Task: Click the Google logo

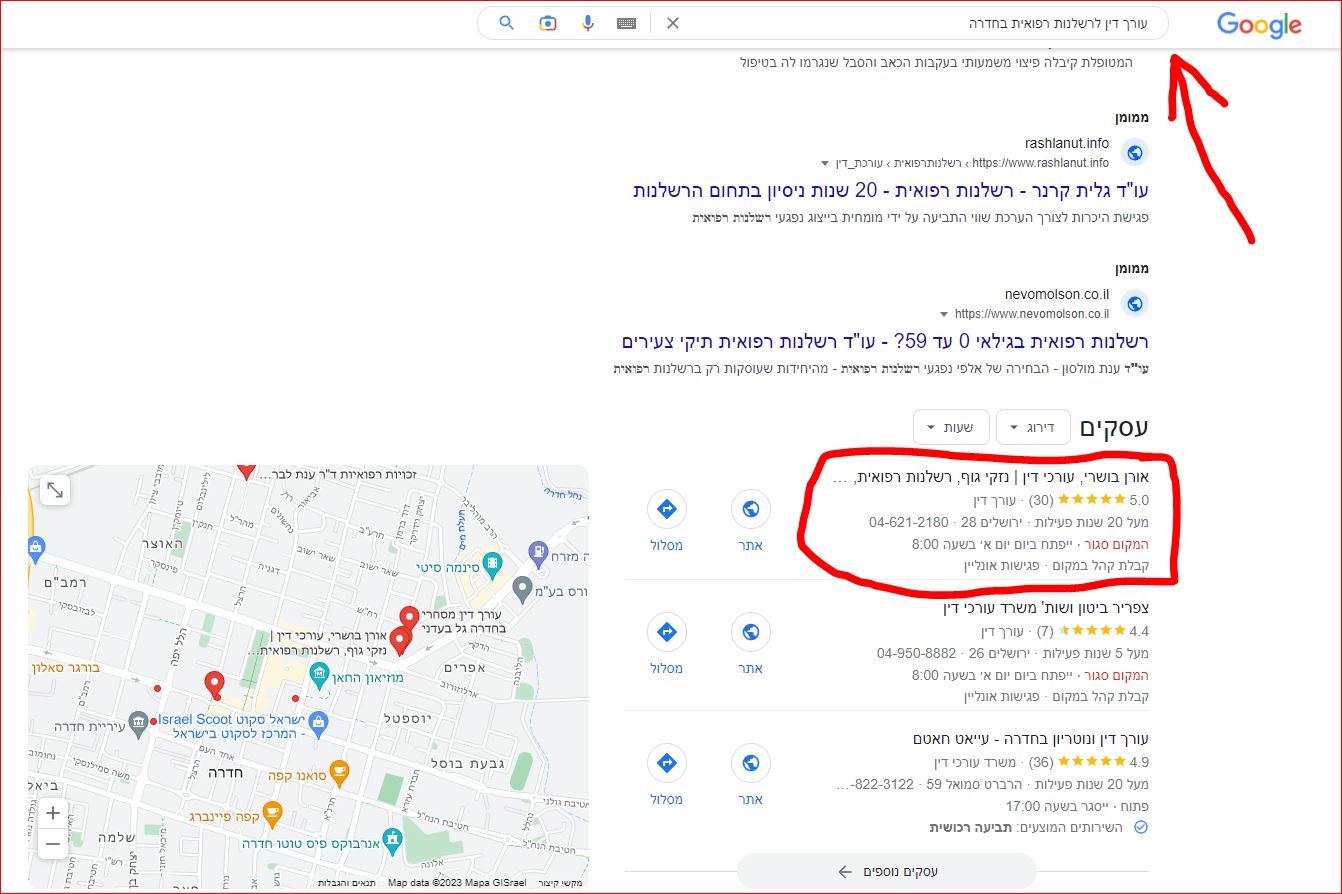Action: [1259, 25]
